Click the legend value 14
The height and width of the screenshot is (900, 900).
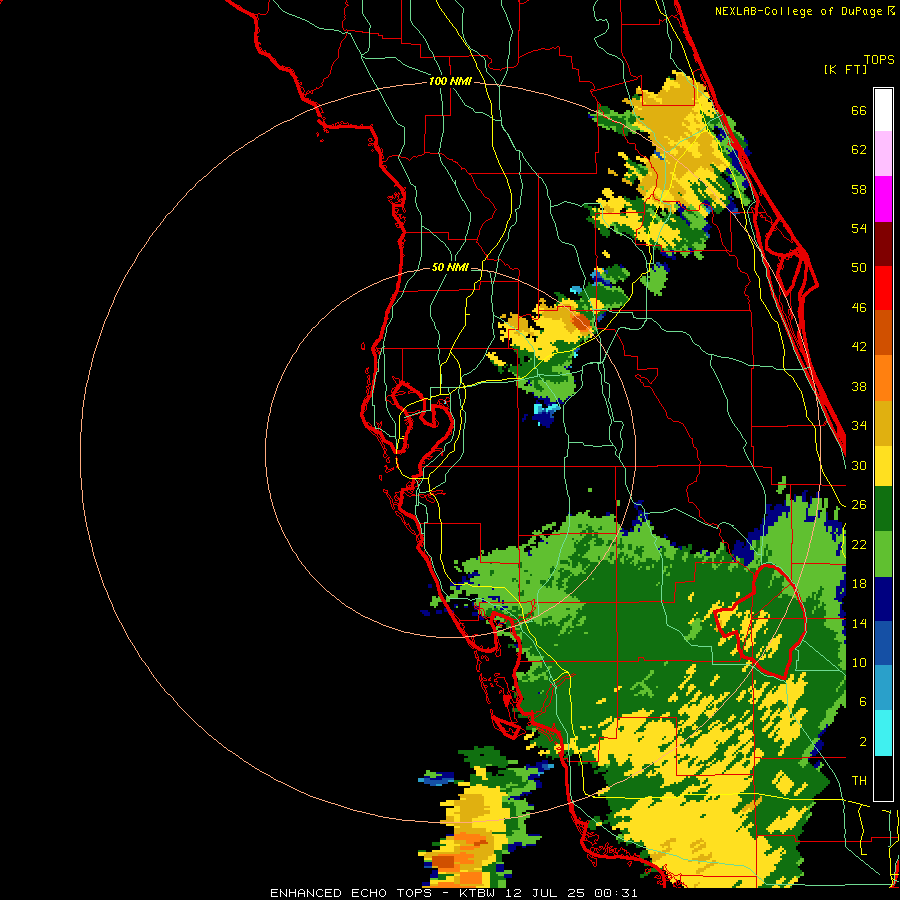pyautogui.click(x=859, y=623)
